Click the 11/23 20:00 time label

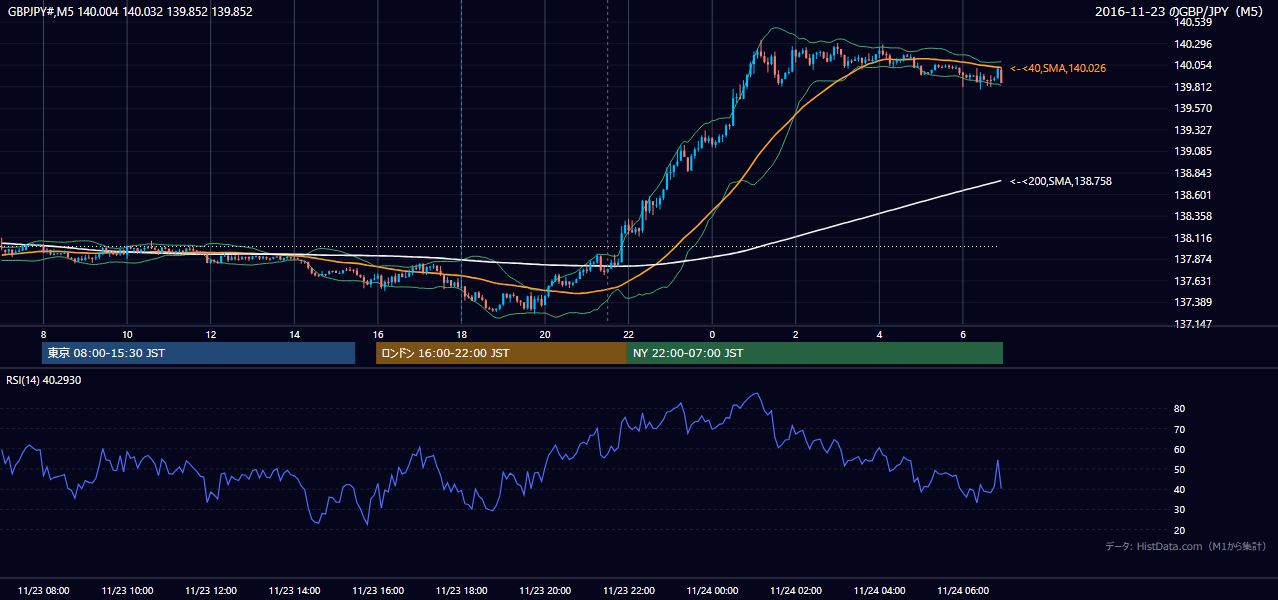coord(545,591)
